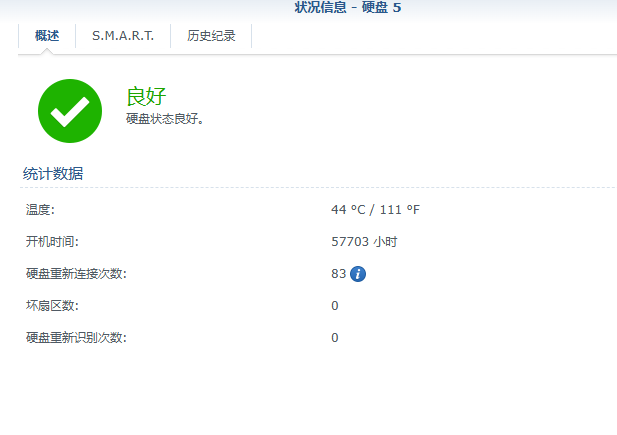The height and width of the screenshot is (435, 617).
Task: Click the 状况信息 - 硬盘 5 window title
Action: pyautogui.click(x=348, y=7)
